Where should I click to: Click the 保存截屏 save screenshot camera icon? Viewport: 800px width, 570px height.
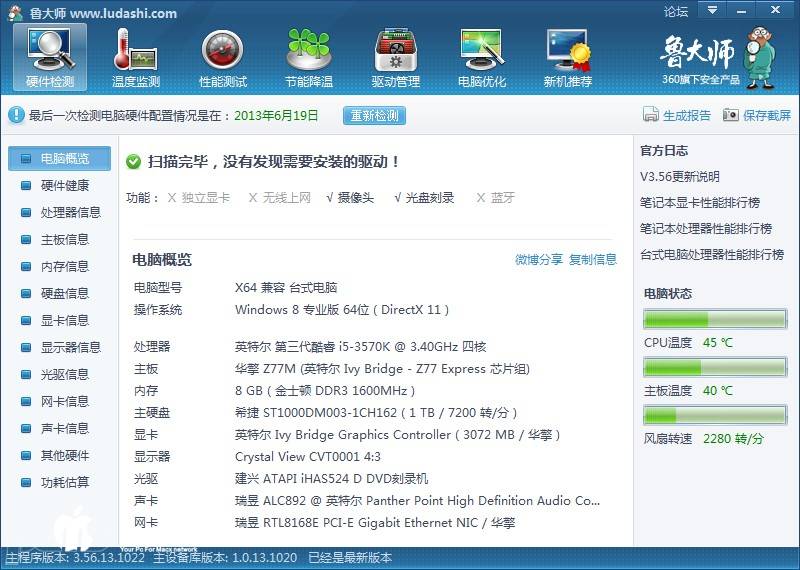pyautogui.click(x=731, y=115)
